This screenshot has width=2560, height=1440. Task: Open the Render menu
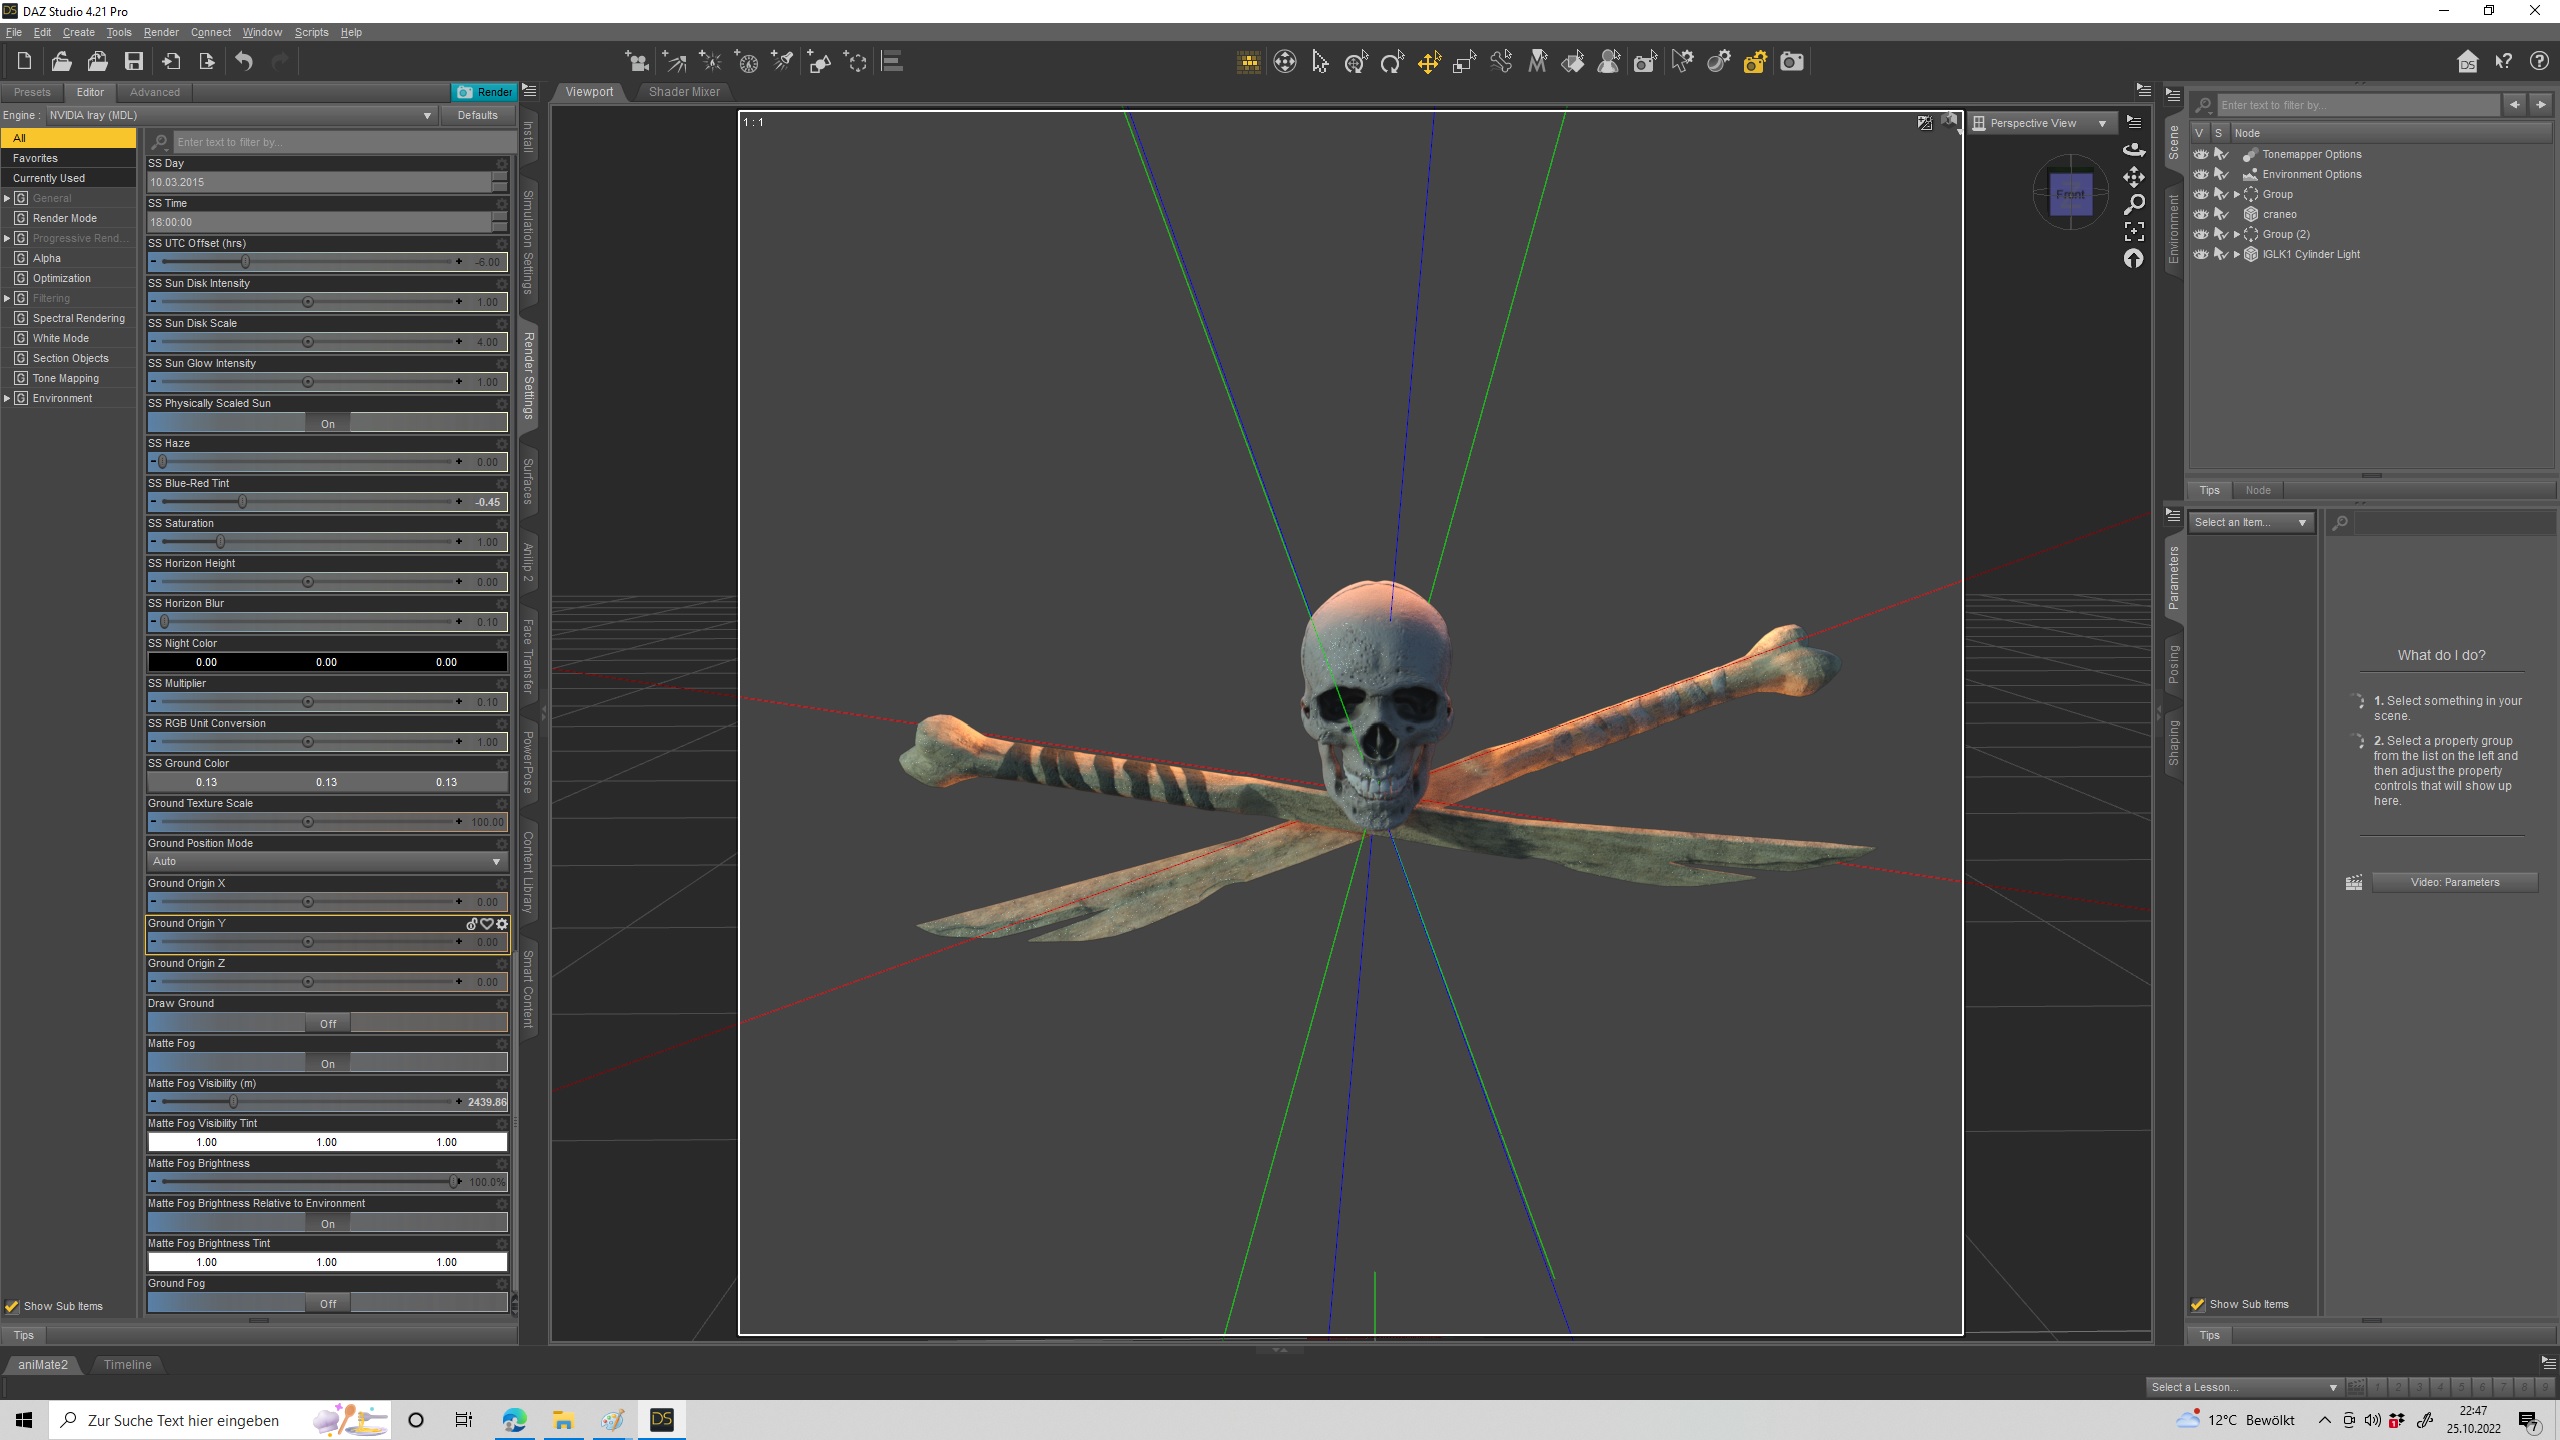160,32
